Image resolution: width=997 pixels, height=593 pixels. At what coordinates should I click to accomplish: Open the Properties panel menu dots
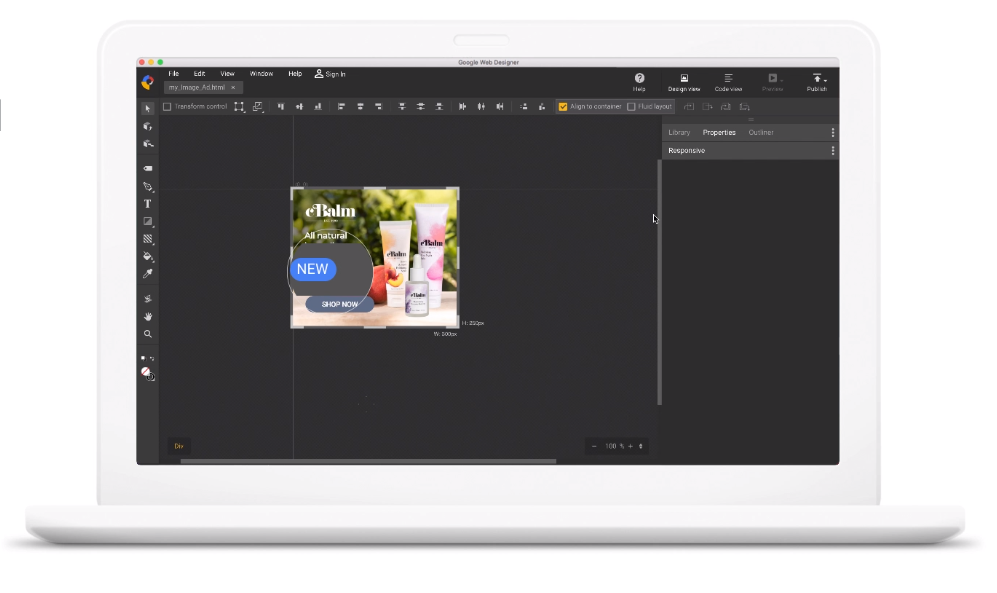click(833, 132)
